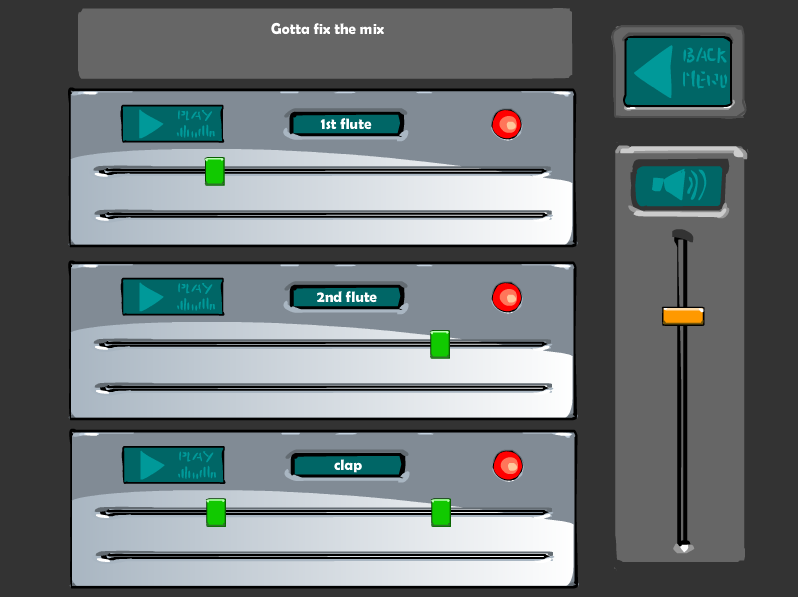This screenshot has height=597, width=798.
Task: Click the clap name label
Action: click(x=347, y=465)
